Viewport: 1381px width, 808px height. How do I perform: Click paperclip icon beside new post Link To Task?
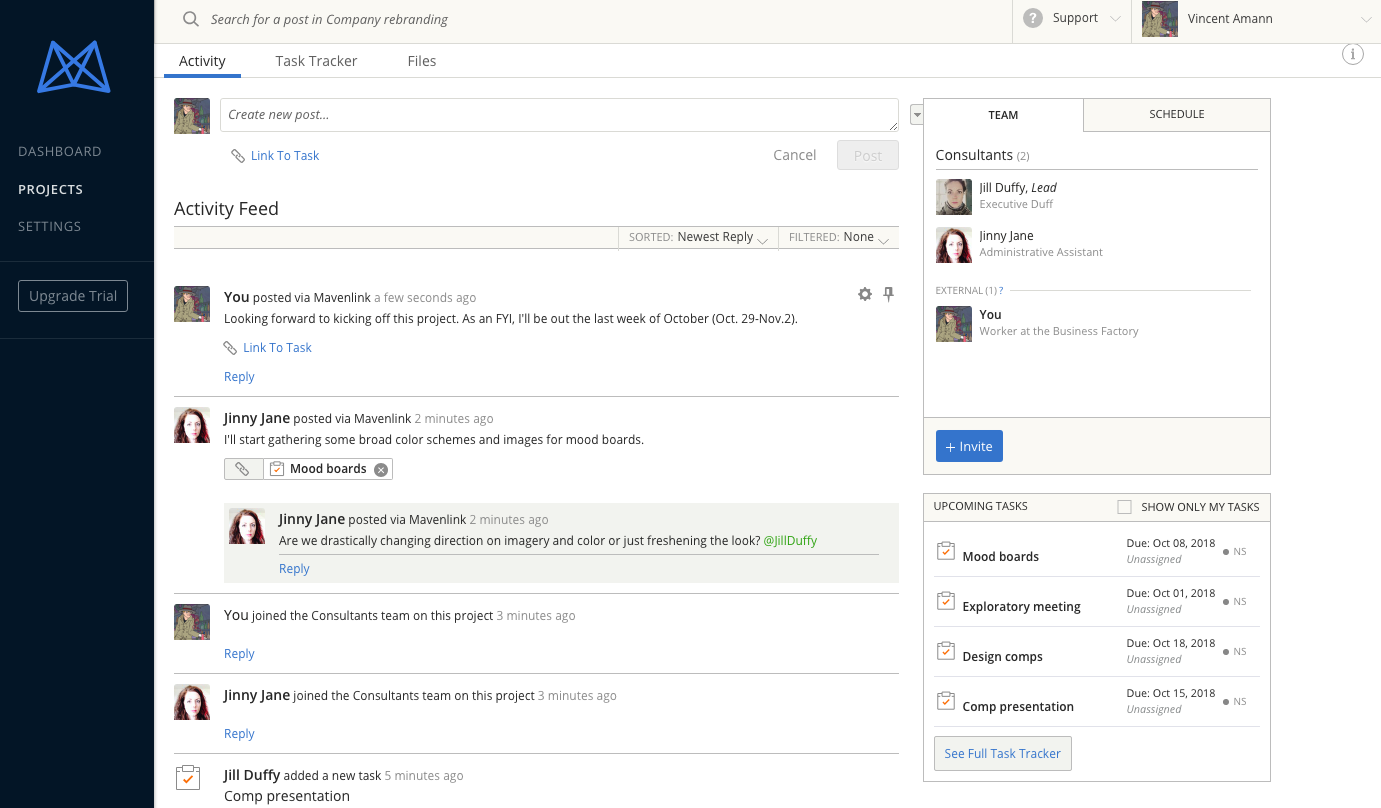tap(238, 156)
